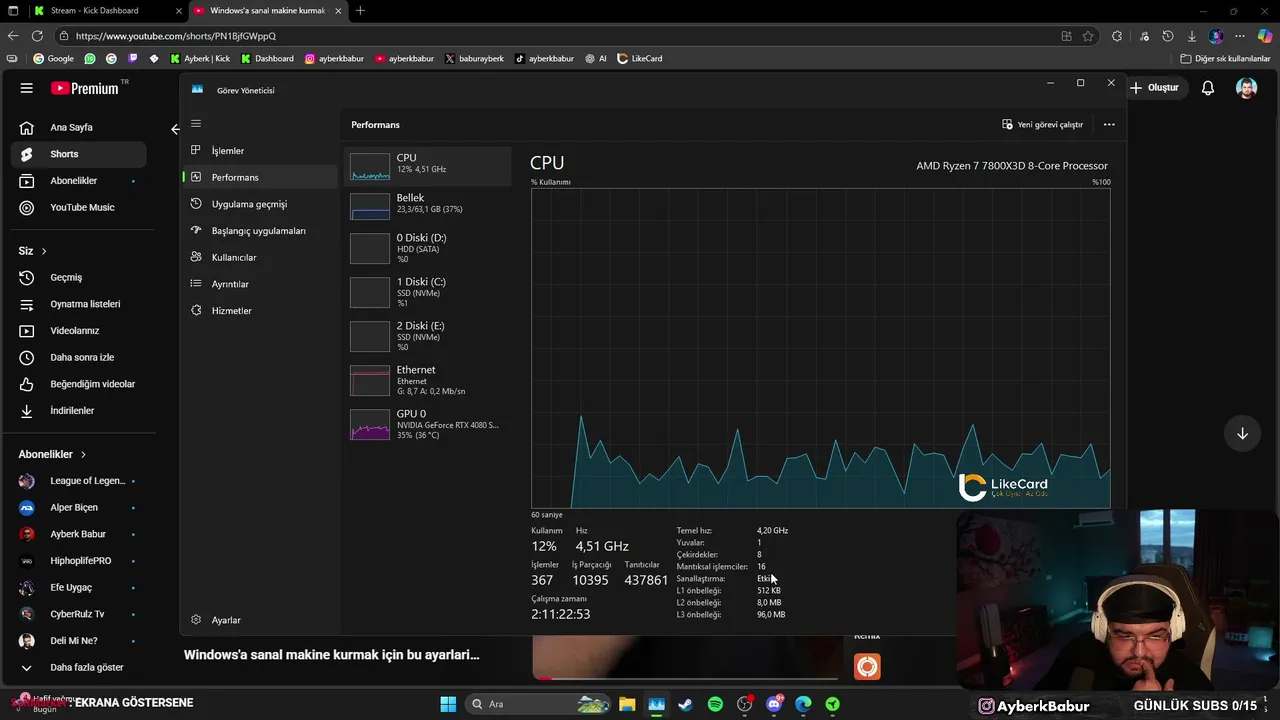Reload the page in browser
The height and width of the screenshot is (720, 1280).
pyautogui.click(x=37, y=36)
